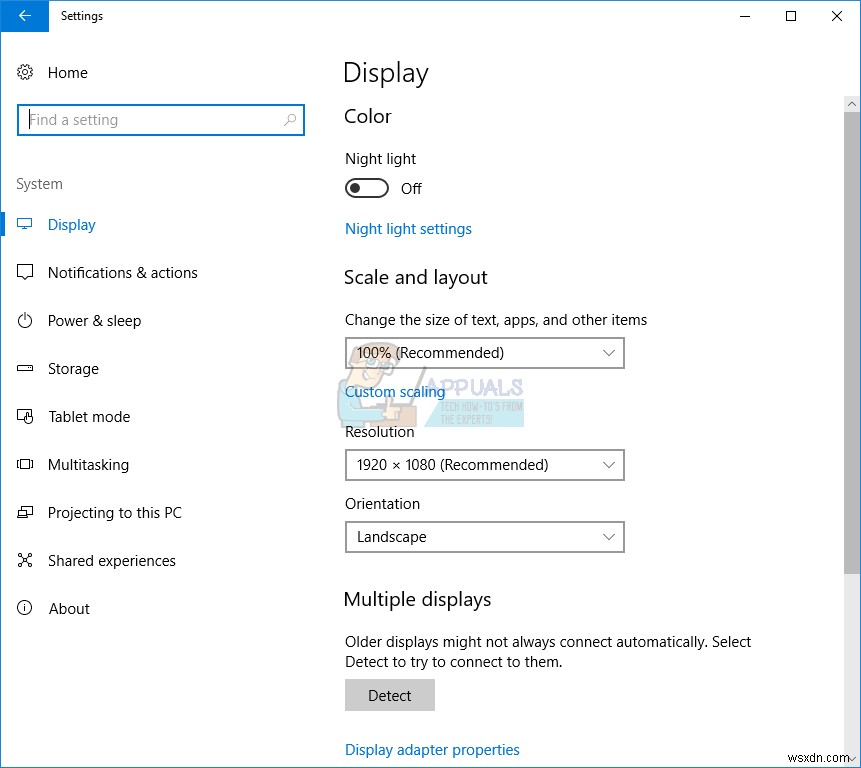
Task: Open Tablet mode settings
Action: pos(89,417)
